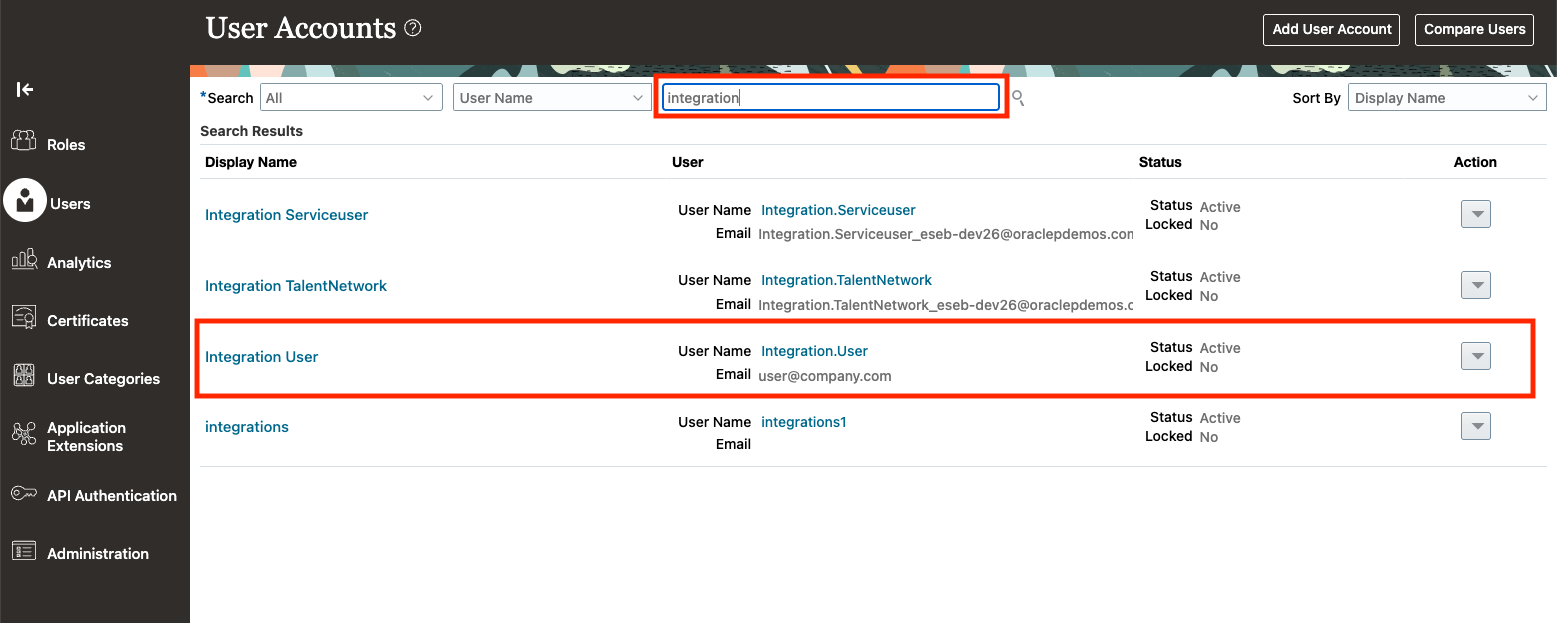The image size is (1557, 623).
Task: Open the Action menu for Integration User
Action: (1476, 355)
